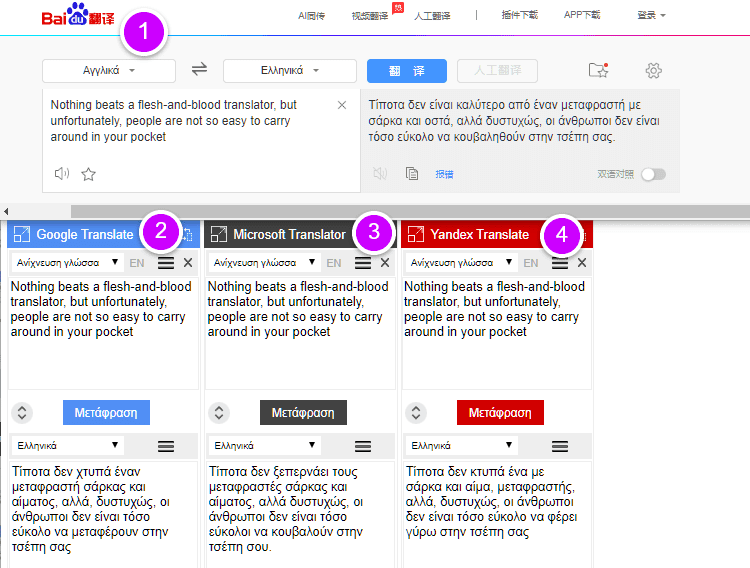This screenshot has width=750, height=568.
Task: Open Microsoft panel target Ελληνικά dropdown
Action: [265, 445]
